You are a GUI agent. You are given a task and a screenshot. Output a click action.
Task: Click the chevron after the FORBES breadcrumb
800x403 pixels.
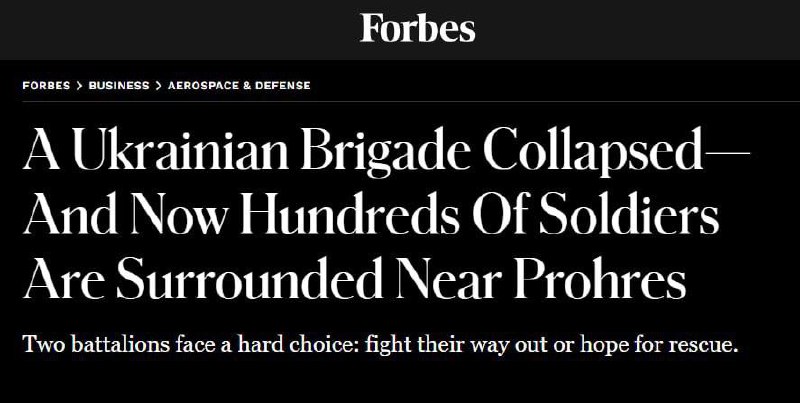click(79, 85)
